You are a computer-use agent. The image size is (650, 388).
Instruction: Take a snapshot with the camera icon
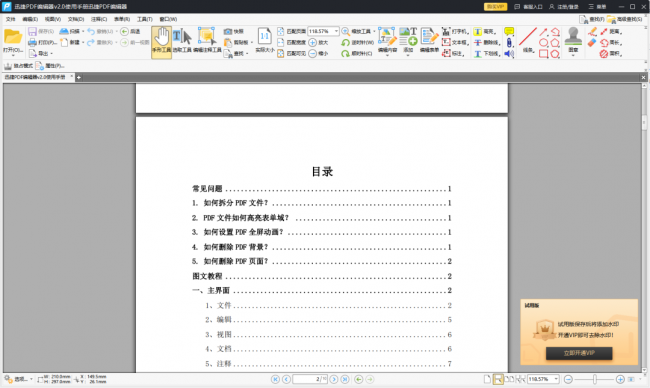[228, 32]
